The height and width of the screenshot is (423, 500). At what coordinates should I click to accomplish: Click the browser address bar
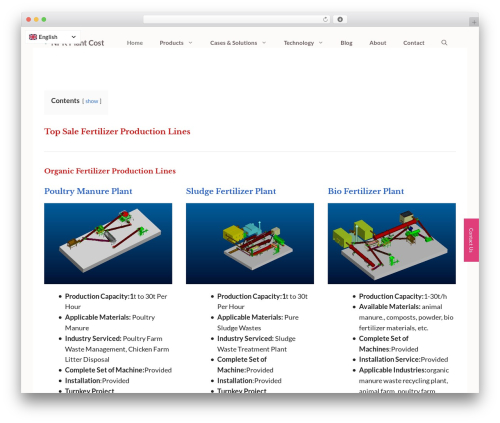coord(237,20)
